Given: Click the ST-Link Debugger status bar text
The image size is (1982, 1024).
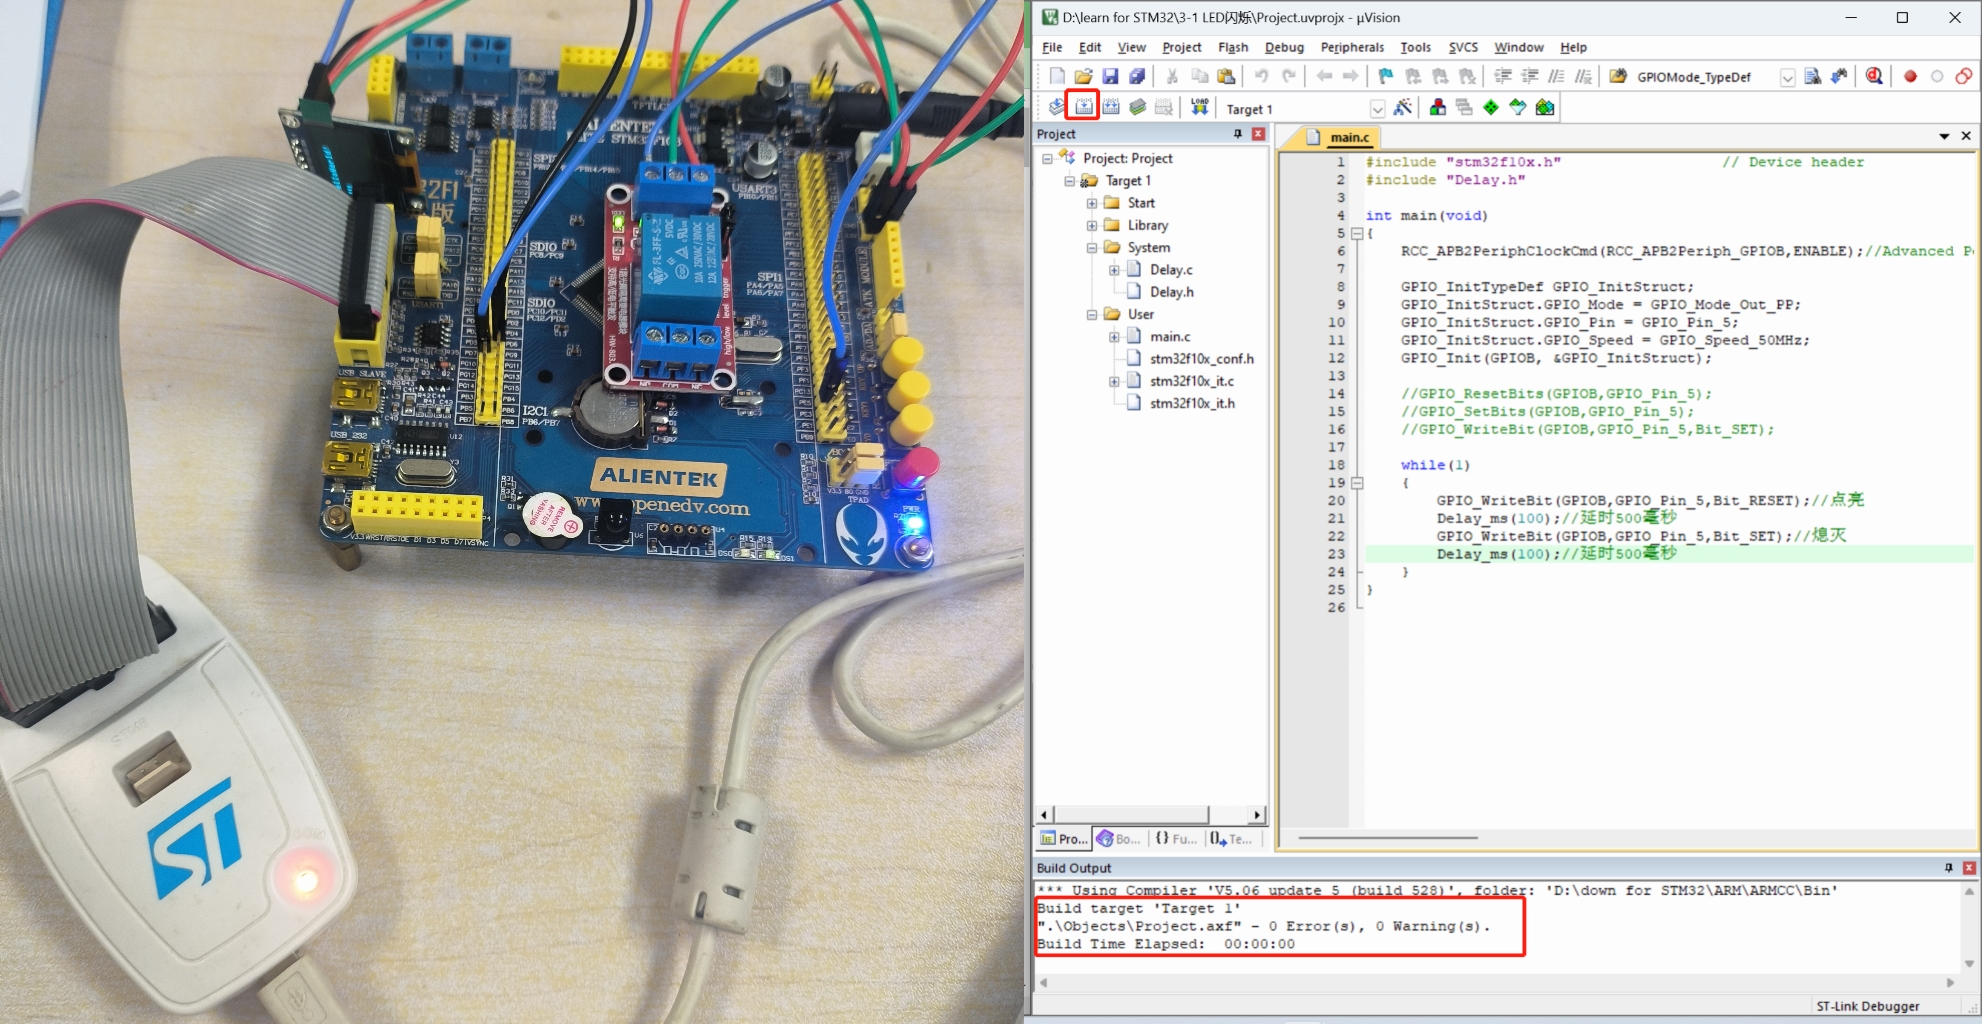Looking at the screenshot, I should (x=1867, y=1006).
